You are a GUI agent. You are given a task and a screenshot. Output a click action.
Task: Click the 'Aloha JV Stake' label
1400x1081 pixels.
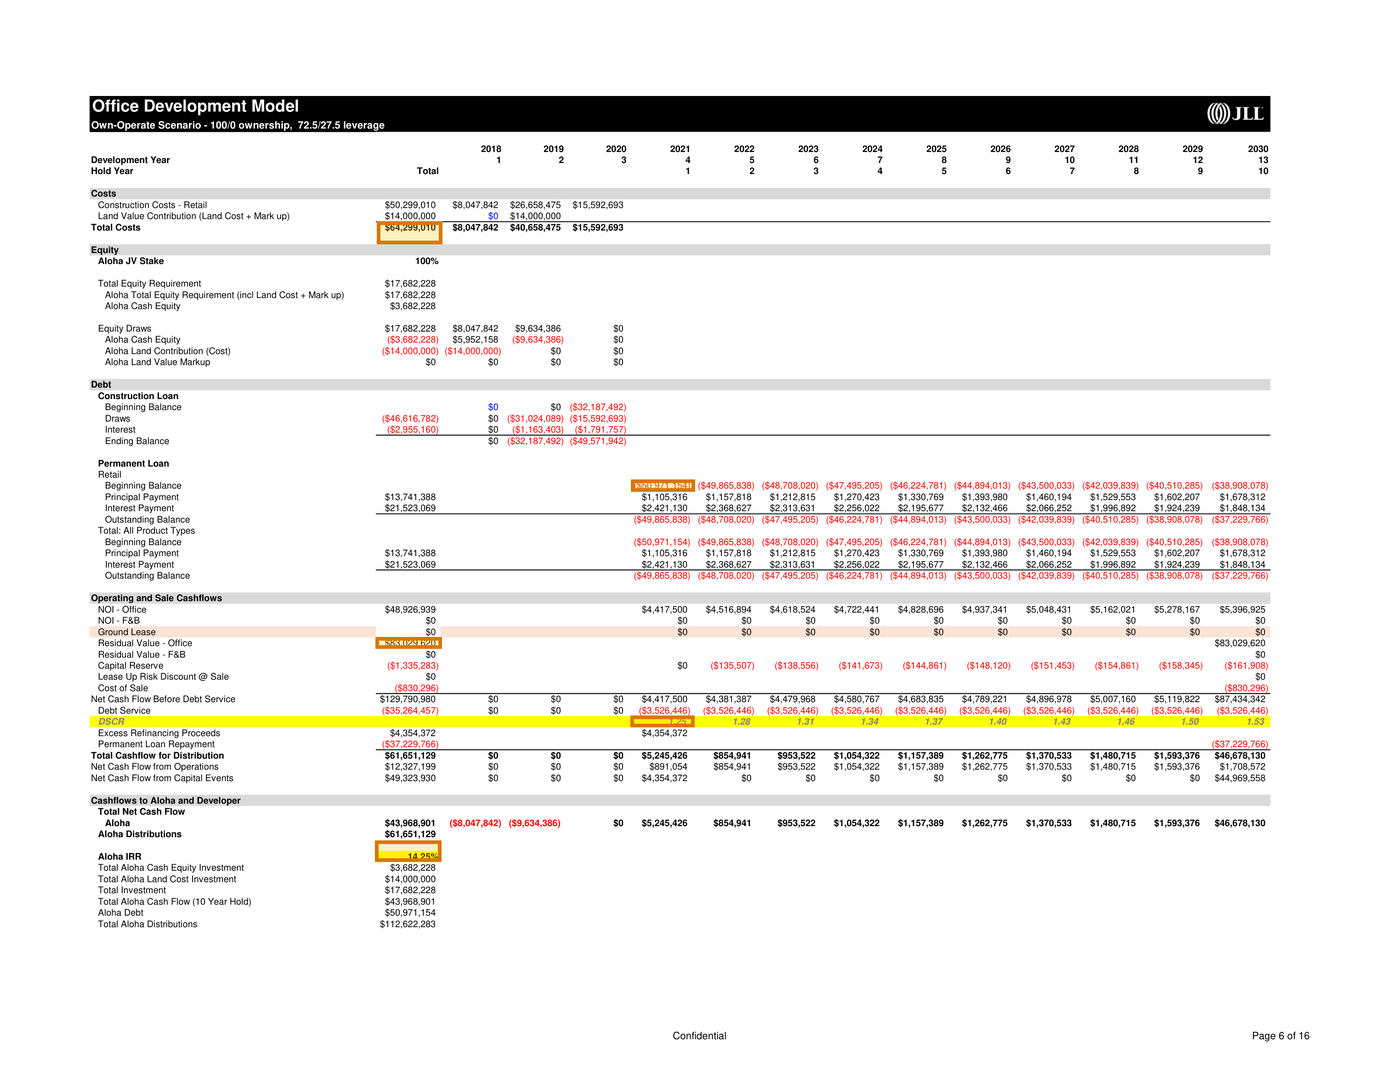point(131,261)
